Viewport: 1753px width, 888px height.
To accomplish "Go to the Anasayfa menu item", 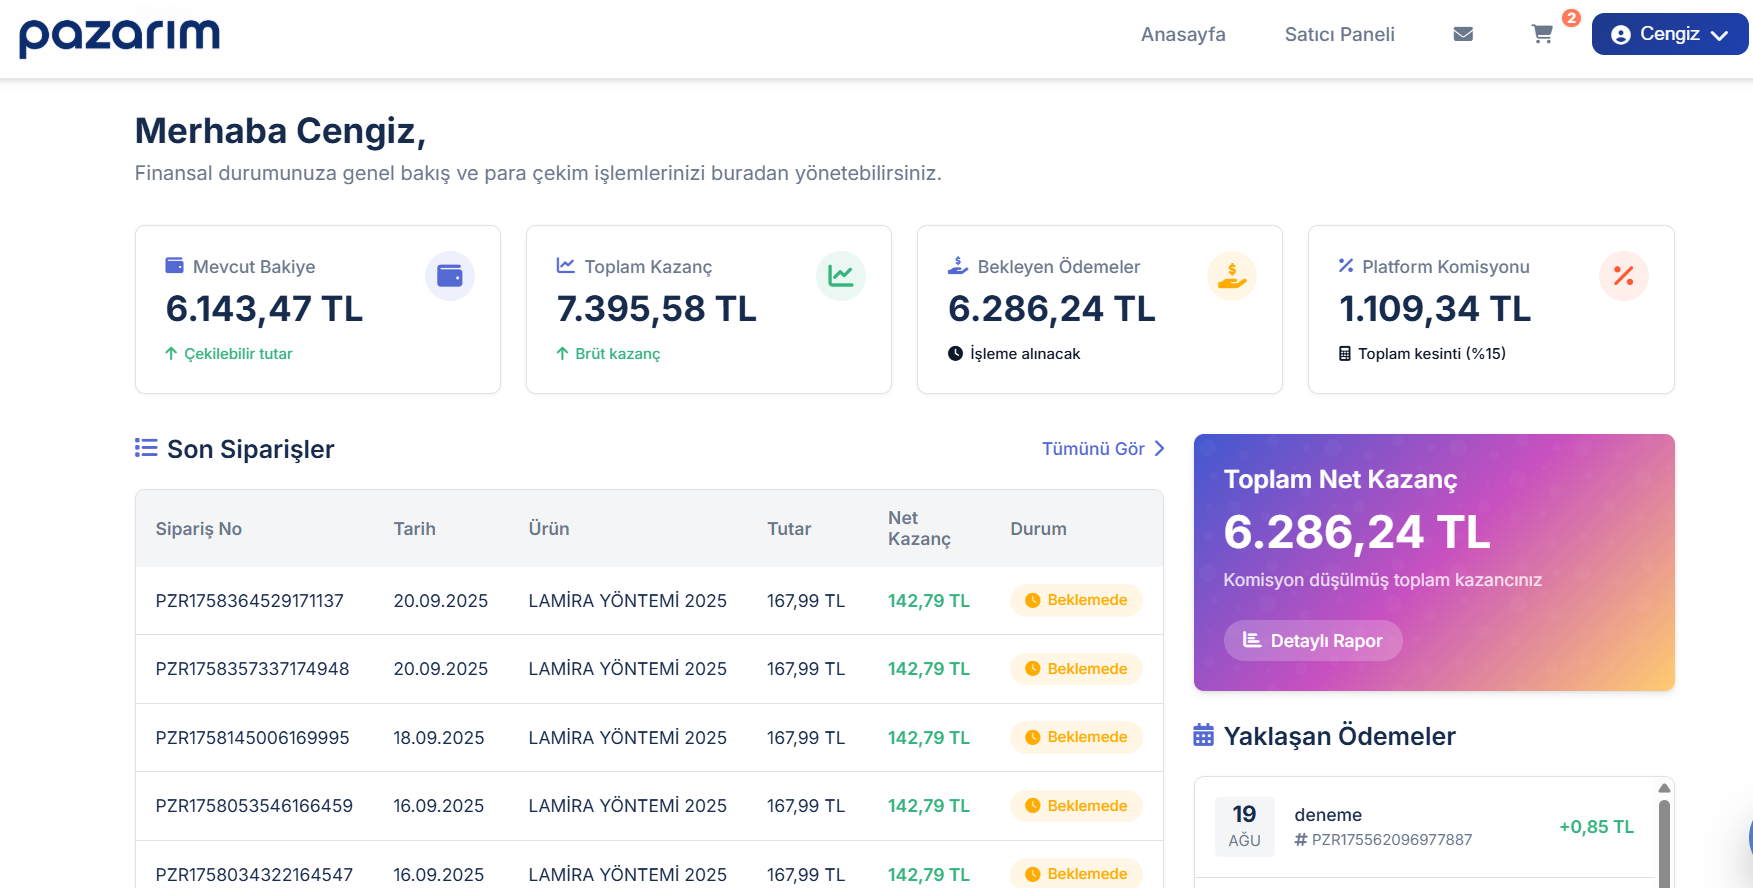I will click(1183, 34).
